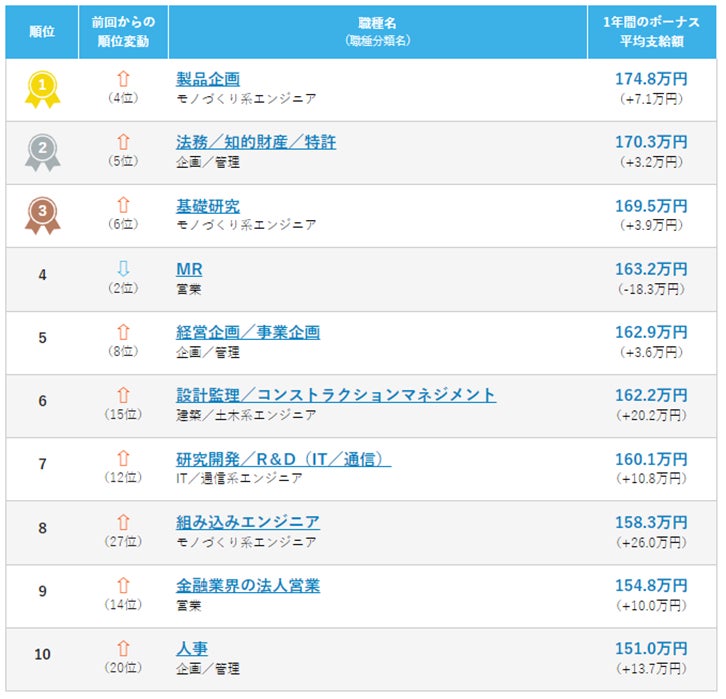726x699 pixels.
Task: Open the 人事 job link
Action: (x=192, y=648)
